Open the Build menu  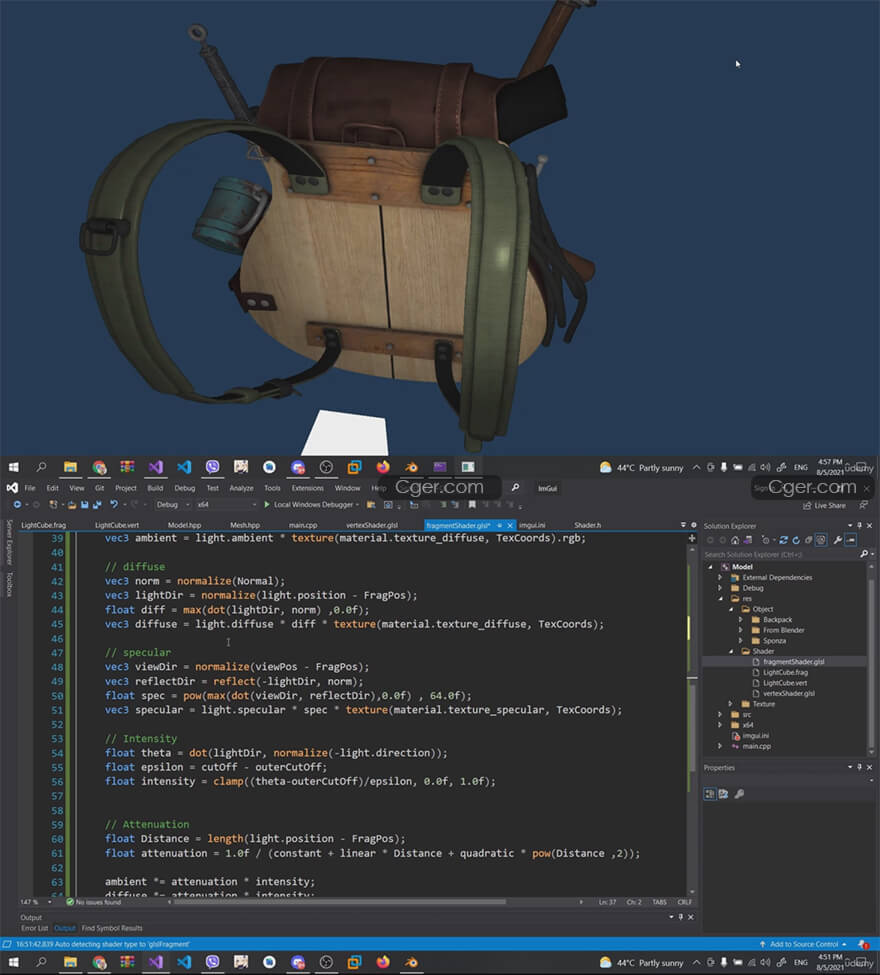pyautogui.click(x=155, y=488)
